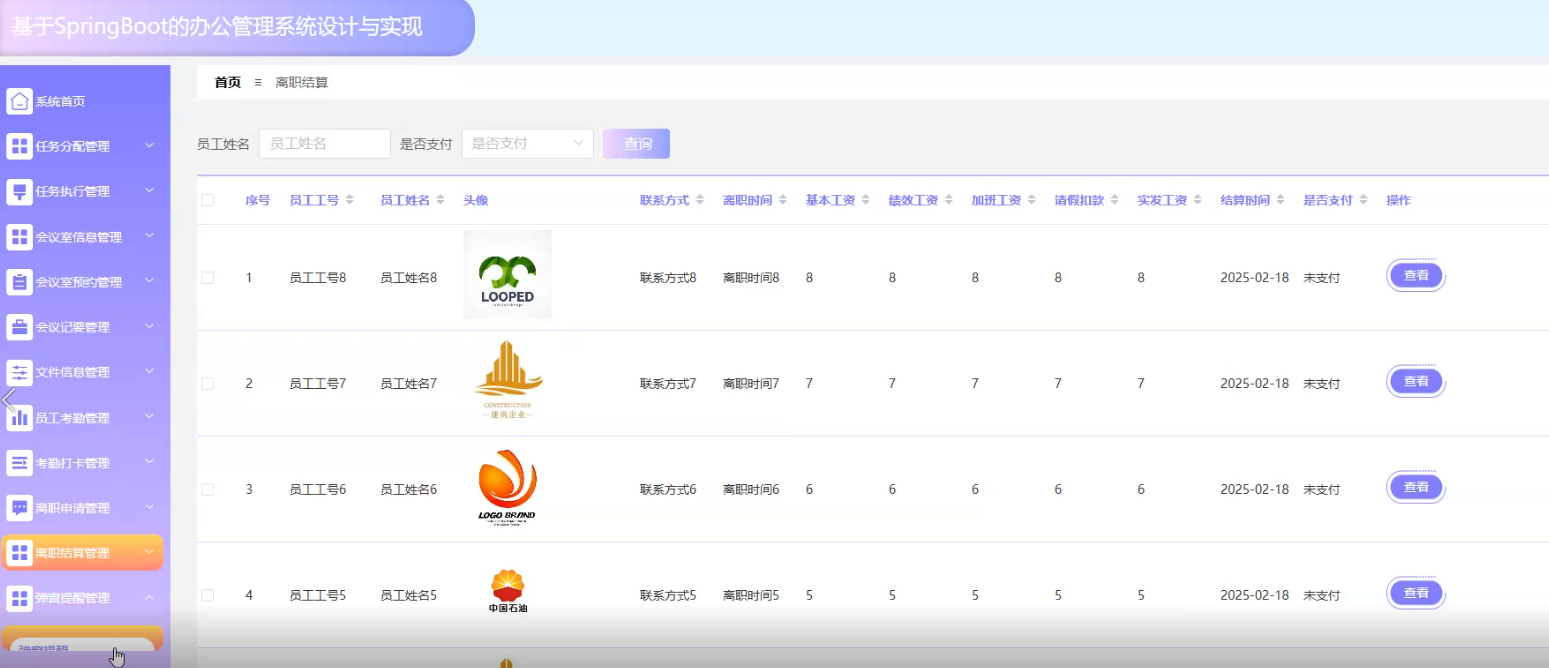Viewport: 1549px width, 668px height.
Task: Expand the 考勤打卡管理 menu chevron
Action: pyautogui.click(x=149, y=462)
